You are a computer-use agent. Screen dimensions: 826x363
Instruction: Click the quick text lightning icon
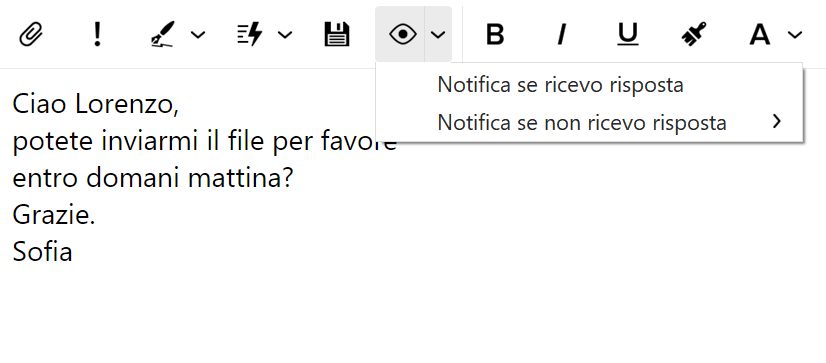pos(250,35)
